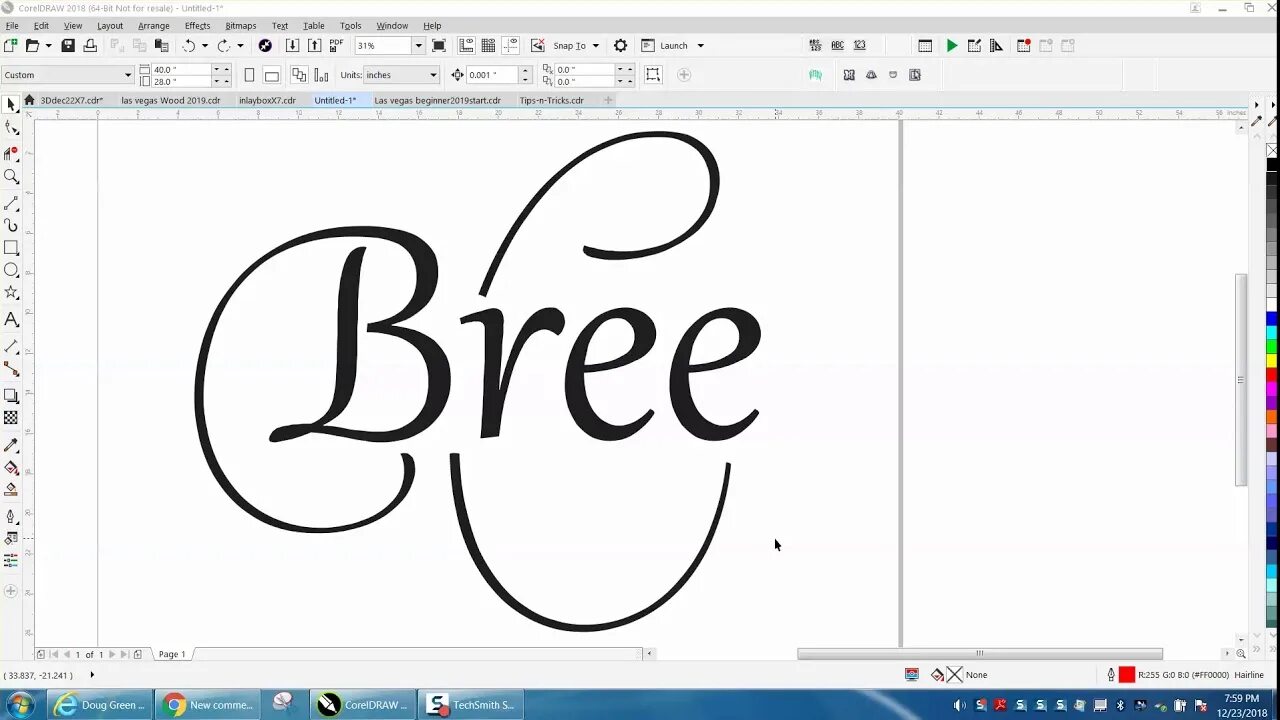Select the Smart Fill tool

click(11, 490)
